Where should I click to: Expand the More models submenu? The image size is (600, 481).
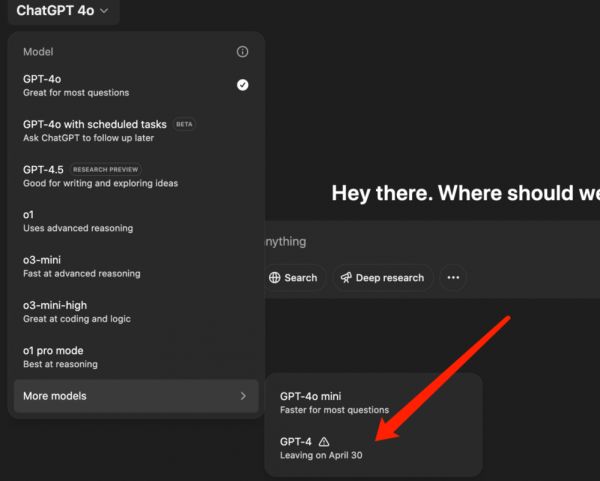pos(135,396)
